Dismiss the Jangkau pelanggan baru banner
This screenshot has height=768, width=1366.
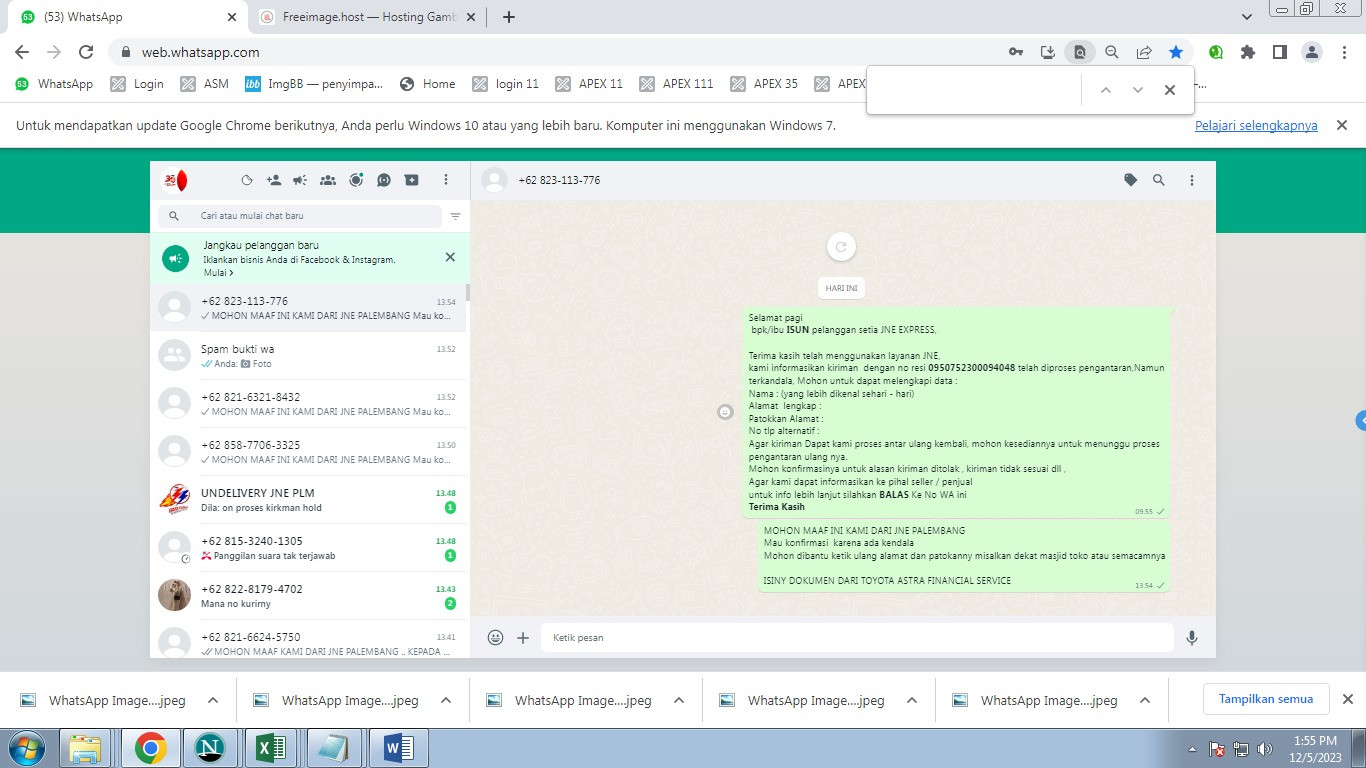click(450, 257)
